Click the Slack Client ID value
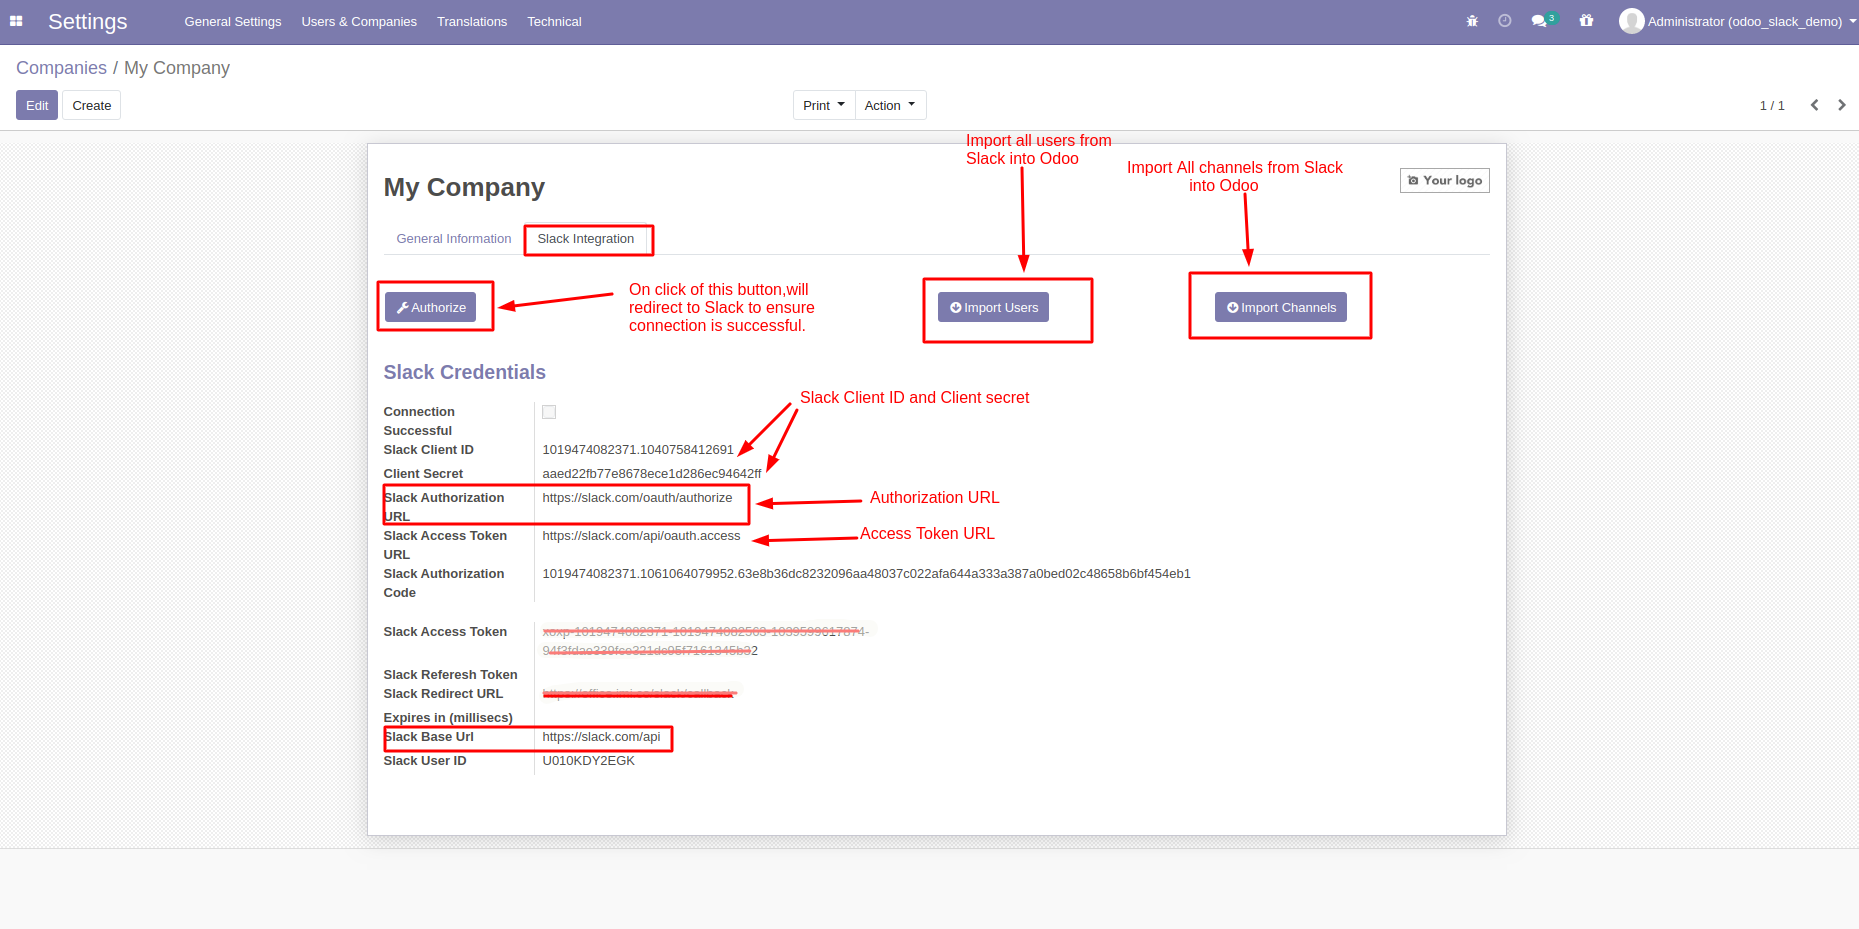The image size is (1859, 929). tap(638, 450)
